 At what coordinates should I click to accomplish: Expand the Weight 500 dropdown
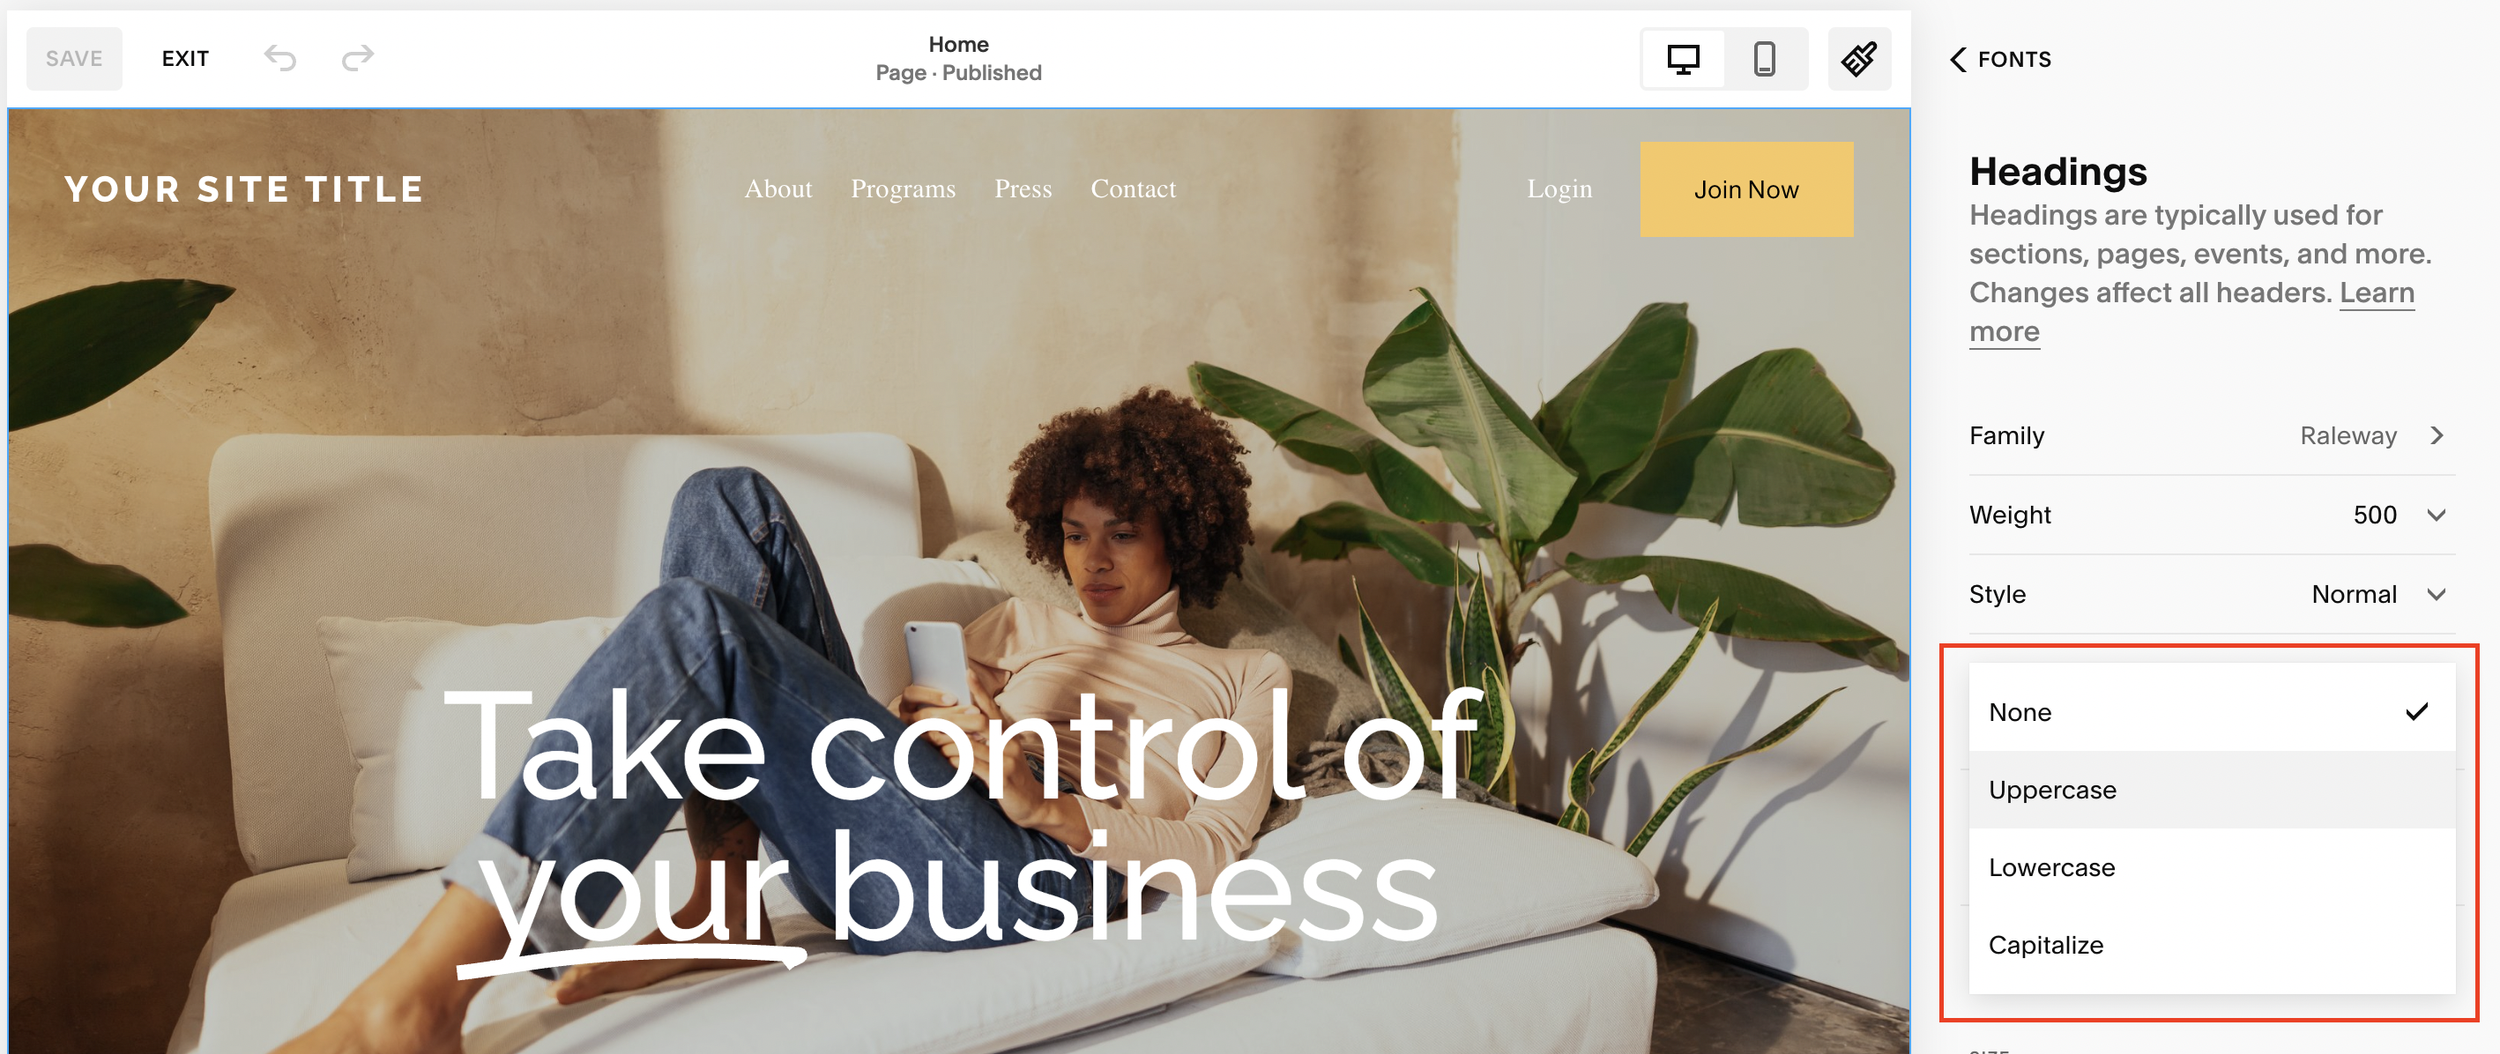pos(2212,515)
